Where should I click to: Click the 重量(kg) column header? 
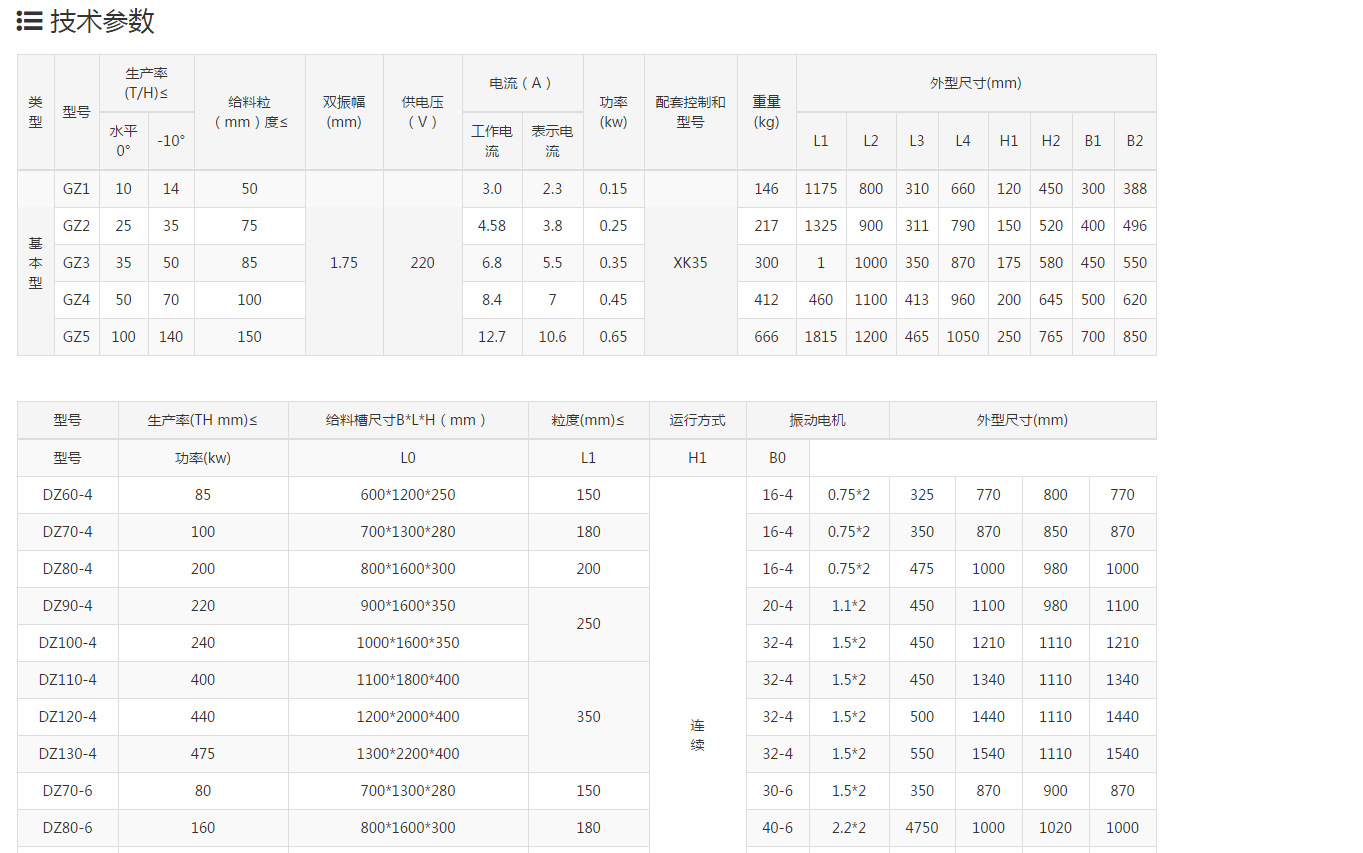pos(766,112)
